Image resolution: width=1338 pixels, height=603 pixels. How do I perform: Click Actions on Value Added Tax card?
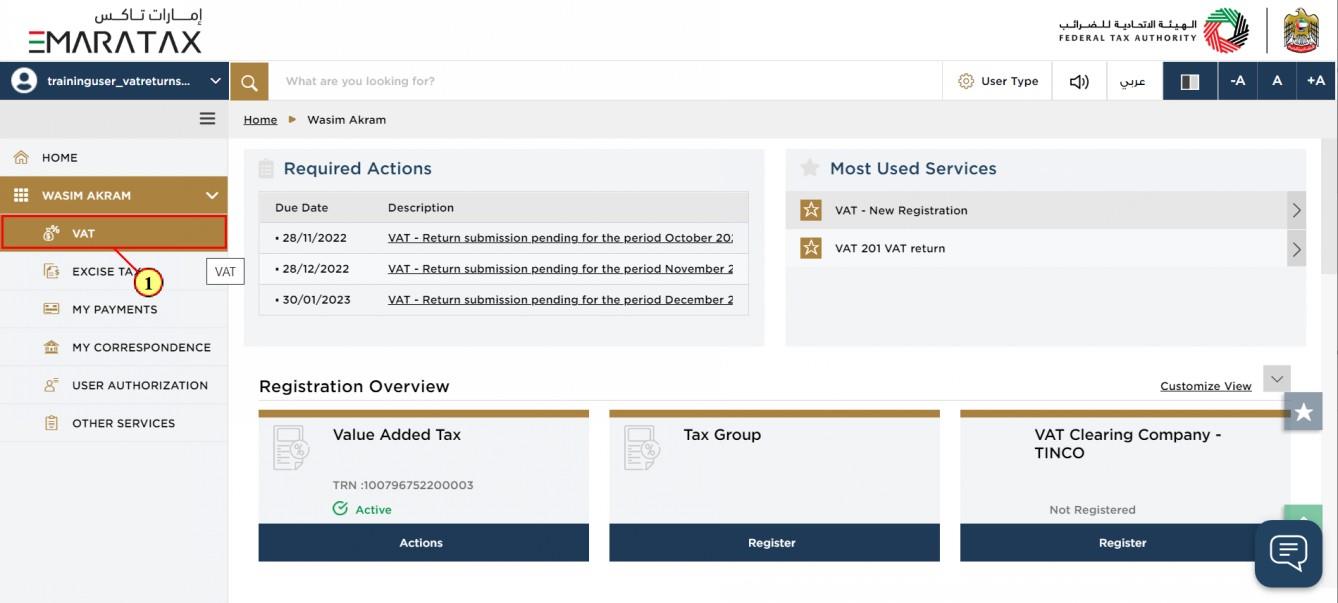click(423, 543)
